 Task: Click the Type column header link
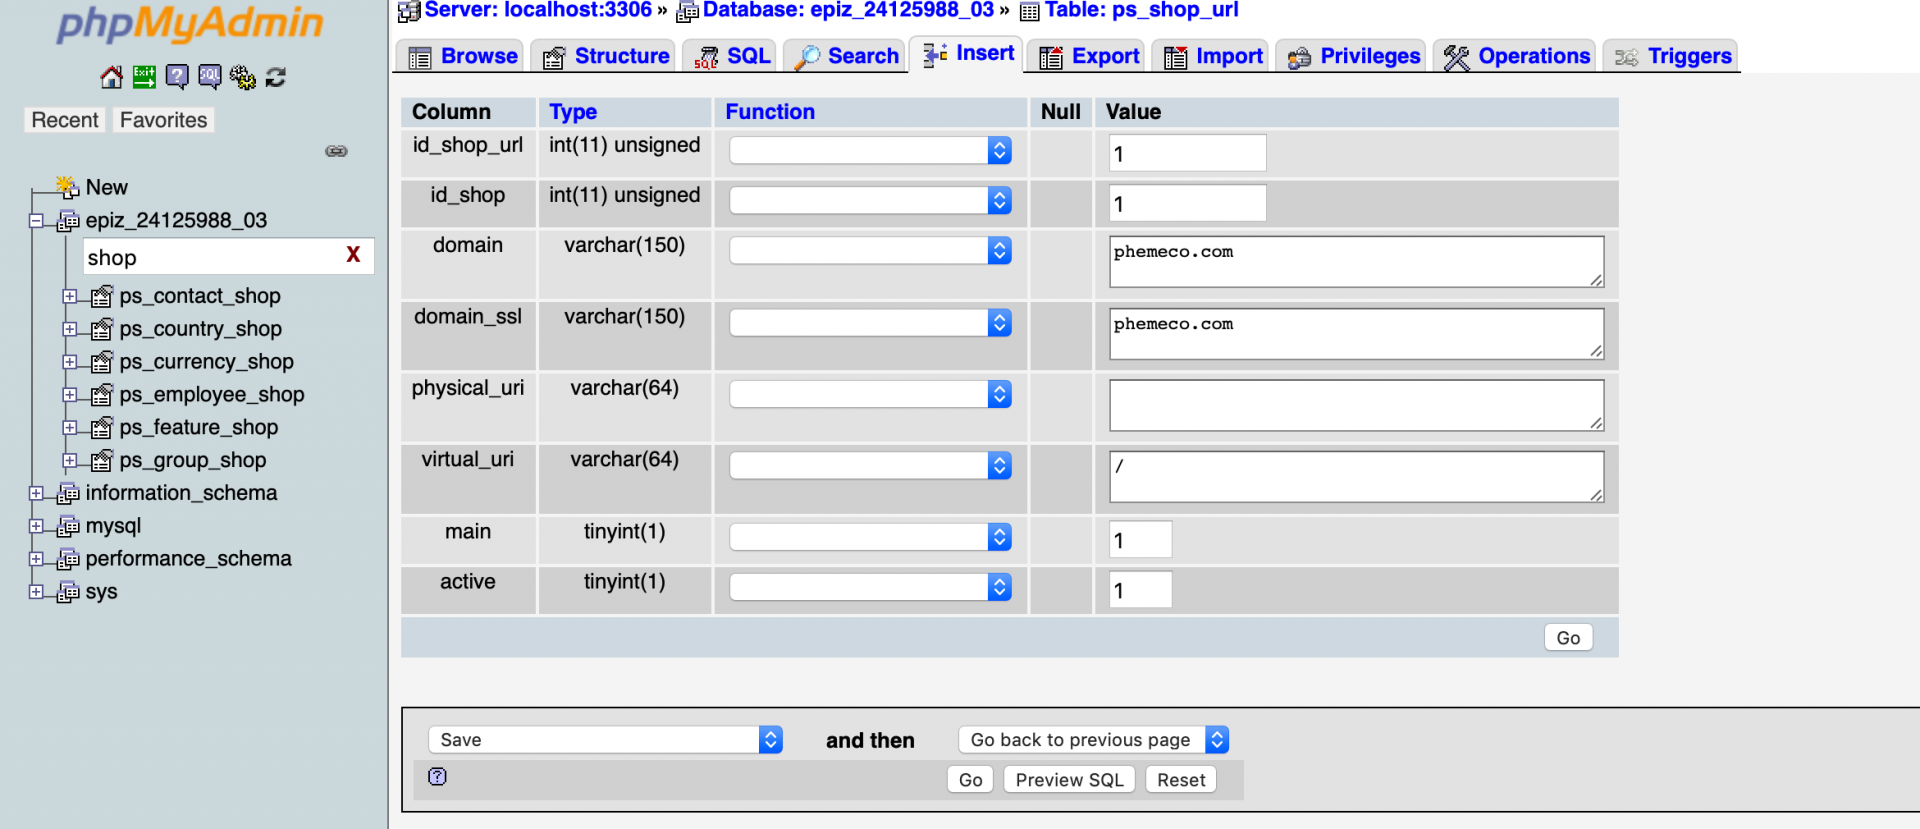pos(573,112)
